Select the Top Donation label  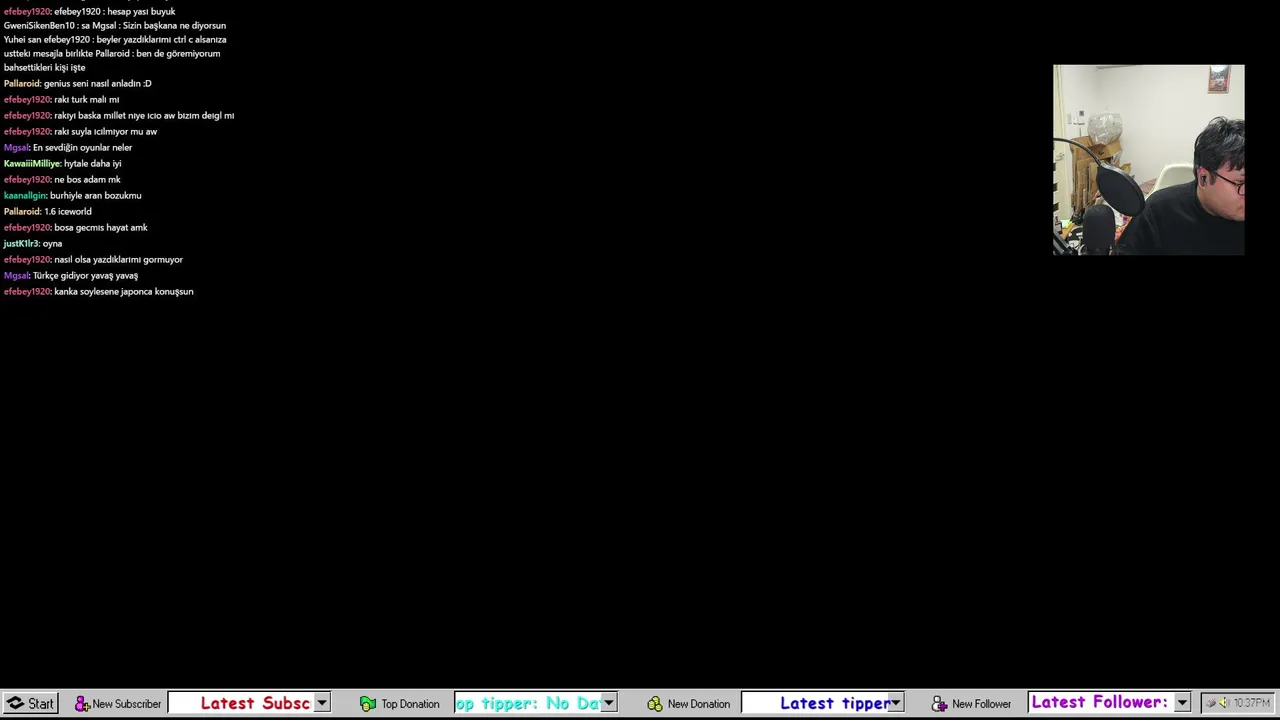pos(410,704)
